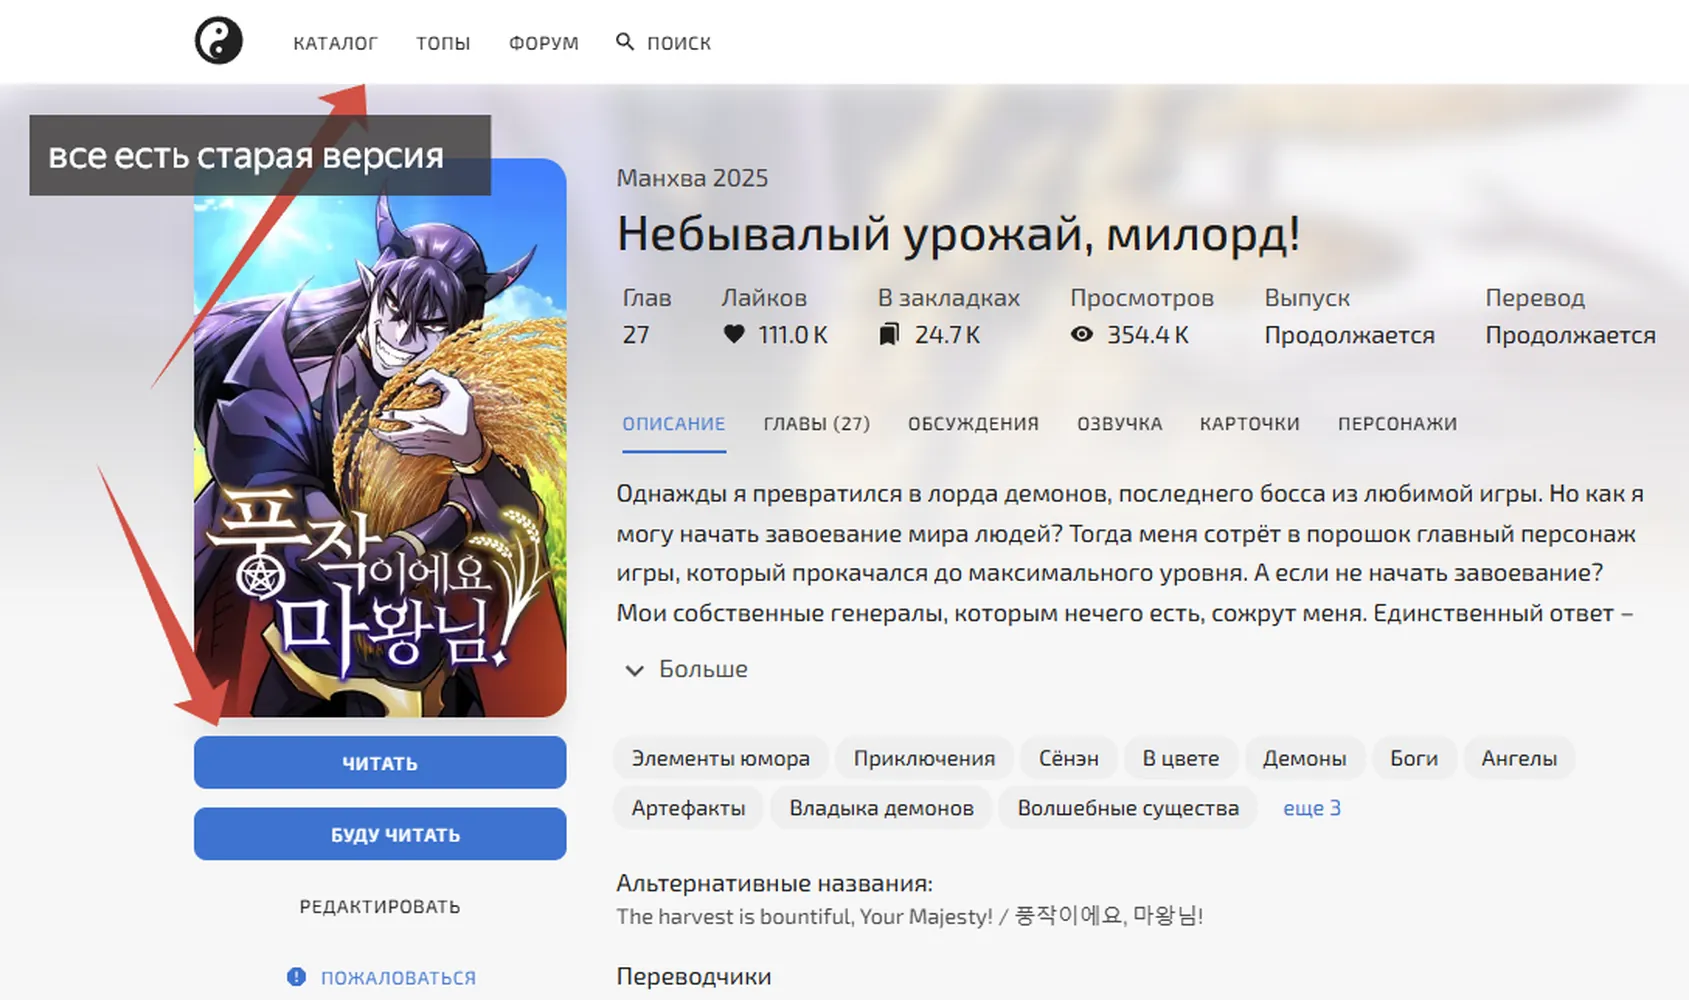Screen dimensions: 1689x1000
Task: Select the Элементы юмора tag
Action: [720, 758]
